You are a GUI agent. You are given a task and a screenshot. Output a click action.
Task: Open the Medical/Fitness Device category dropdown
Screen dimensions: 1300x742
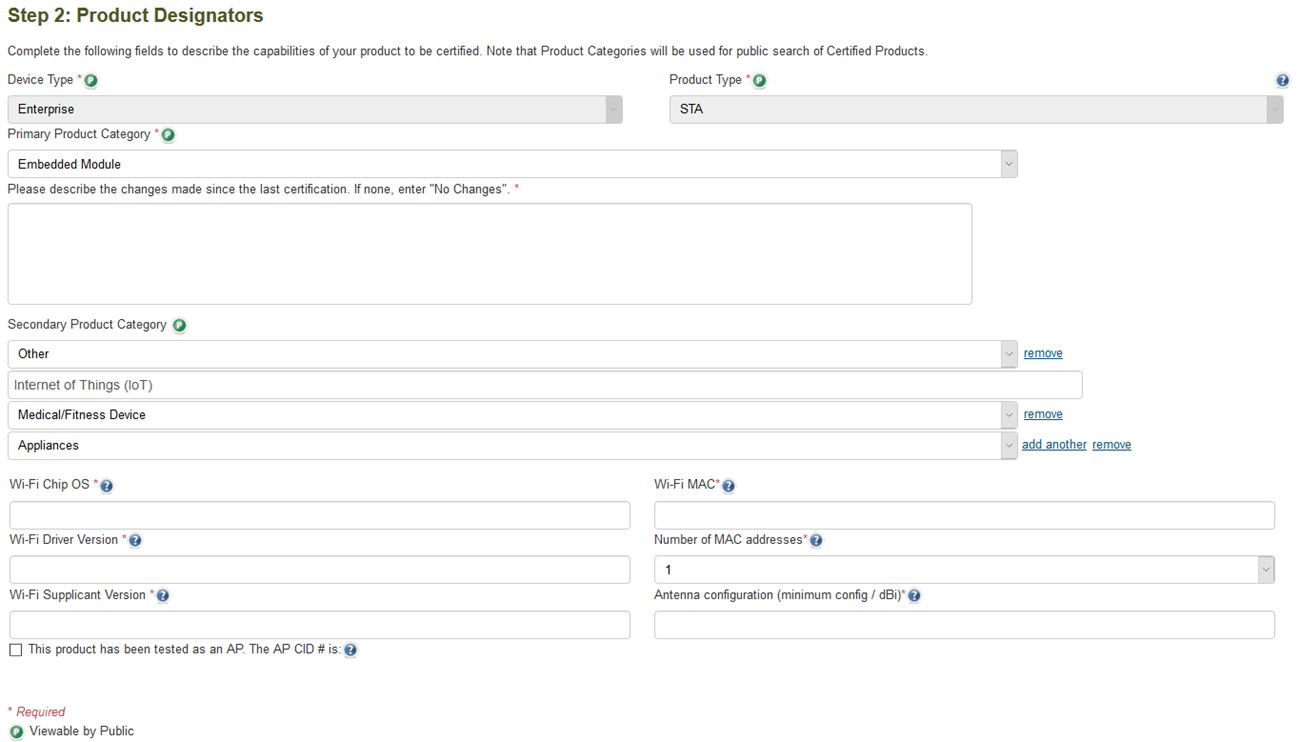[512, 415]
